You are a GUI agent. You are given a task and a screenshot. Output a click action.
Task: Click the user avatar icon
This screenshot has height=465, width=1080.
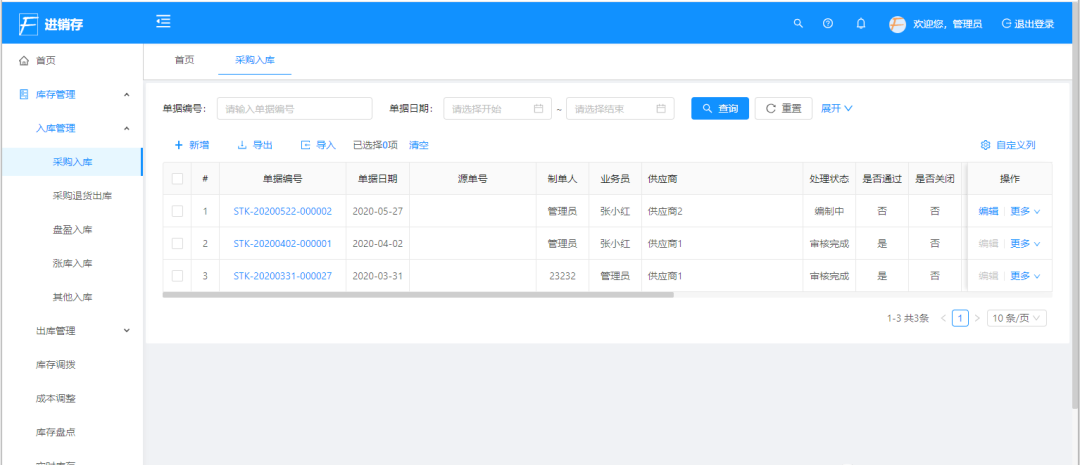[897, 24]
